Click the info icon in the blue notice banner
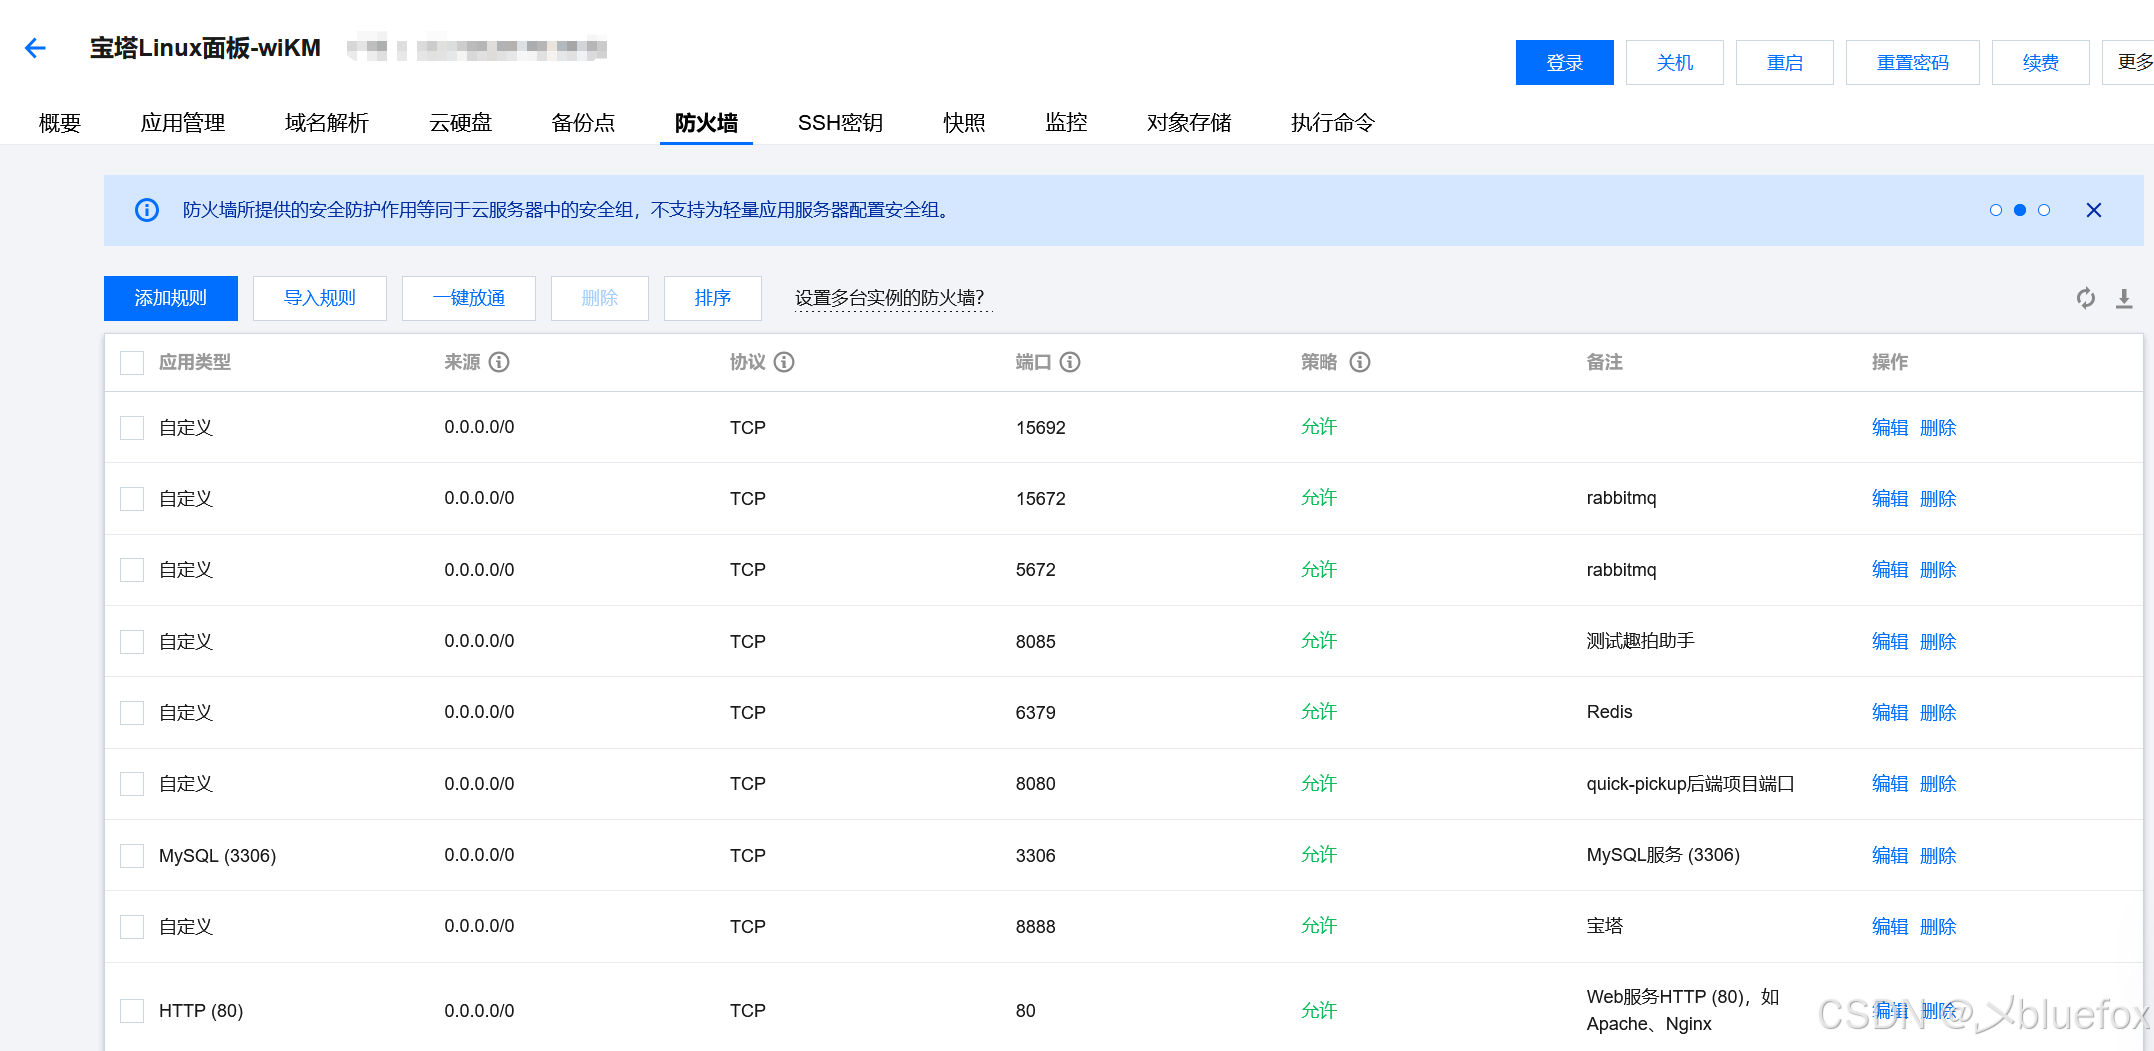This screenshot has height=1051, width=2154. [147, 210]
